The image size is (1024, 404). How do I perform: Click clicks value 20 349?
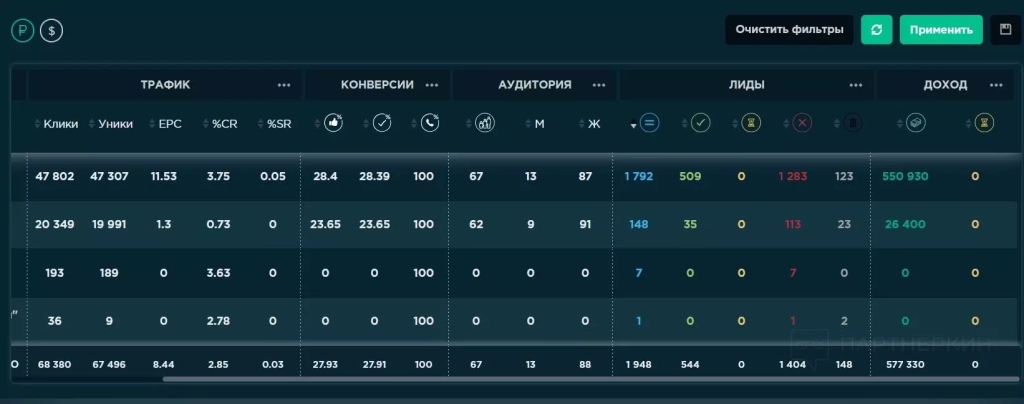pyautogui.click(x=55, y=225)
